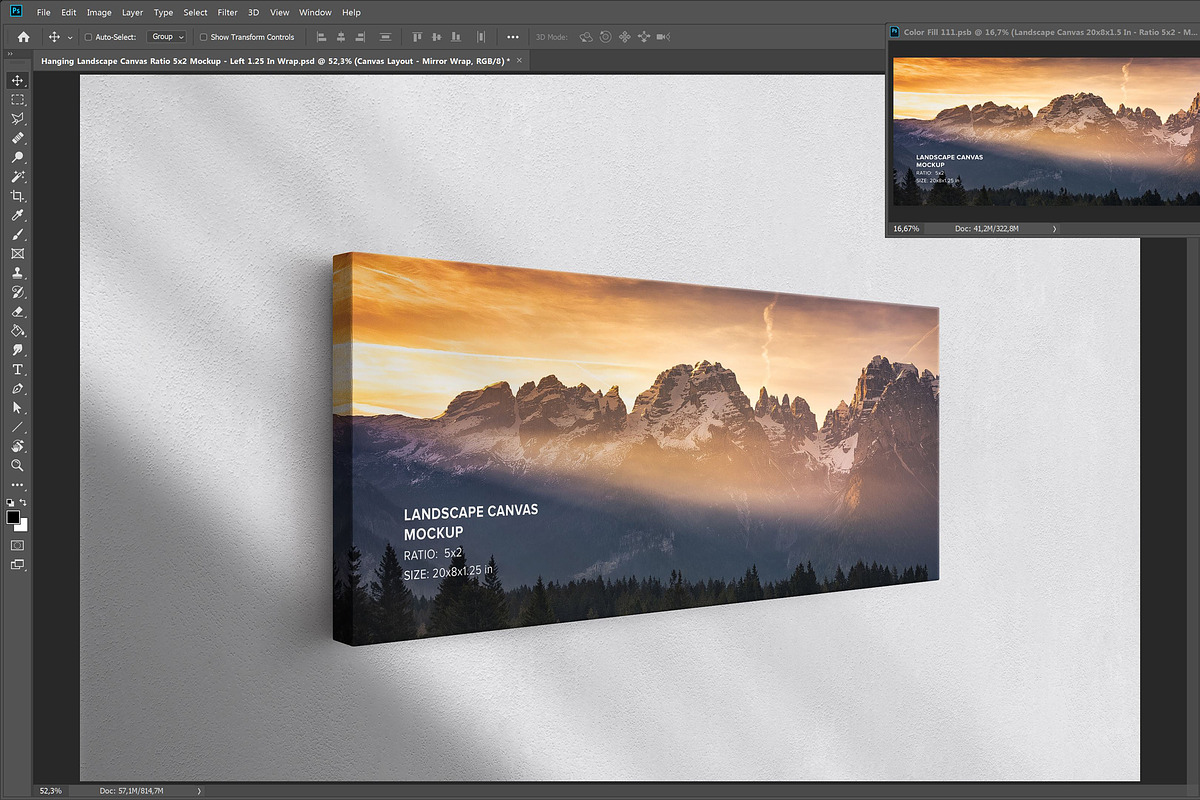Select the Zoom magnifier tool
The image size is (1200, 800).
click(17, 465)
